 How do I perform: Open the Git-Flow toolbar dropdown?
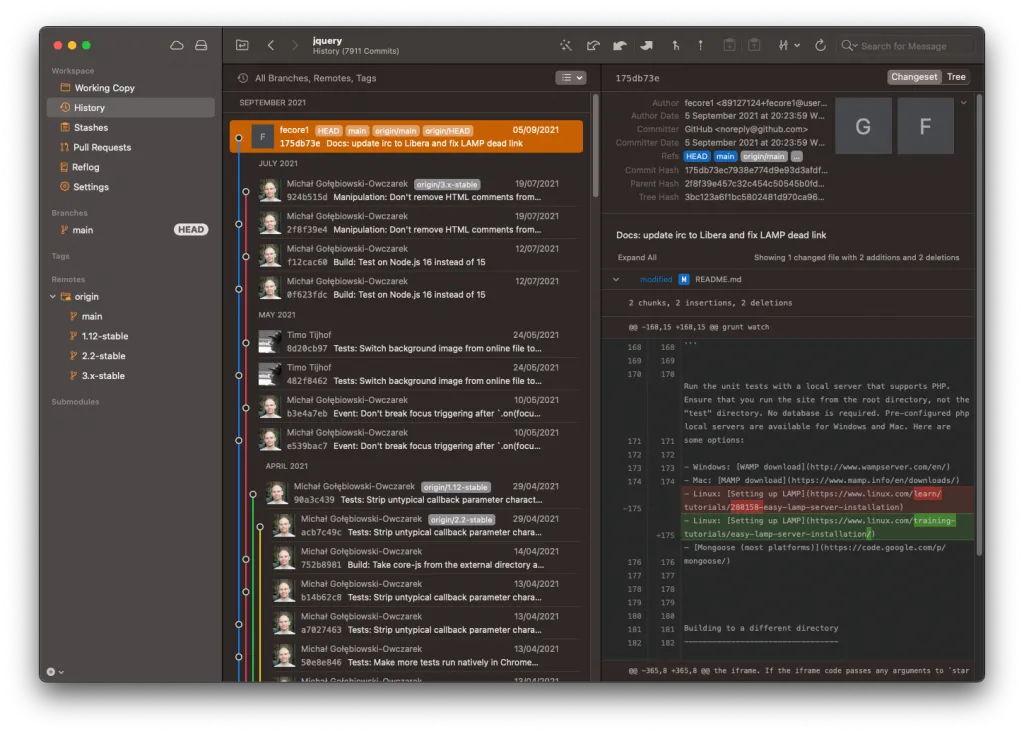pyautogui.click(x=789, y=45)
